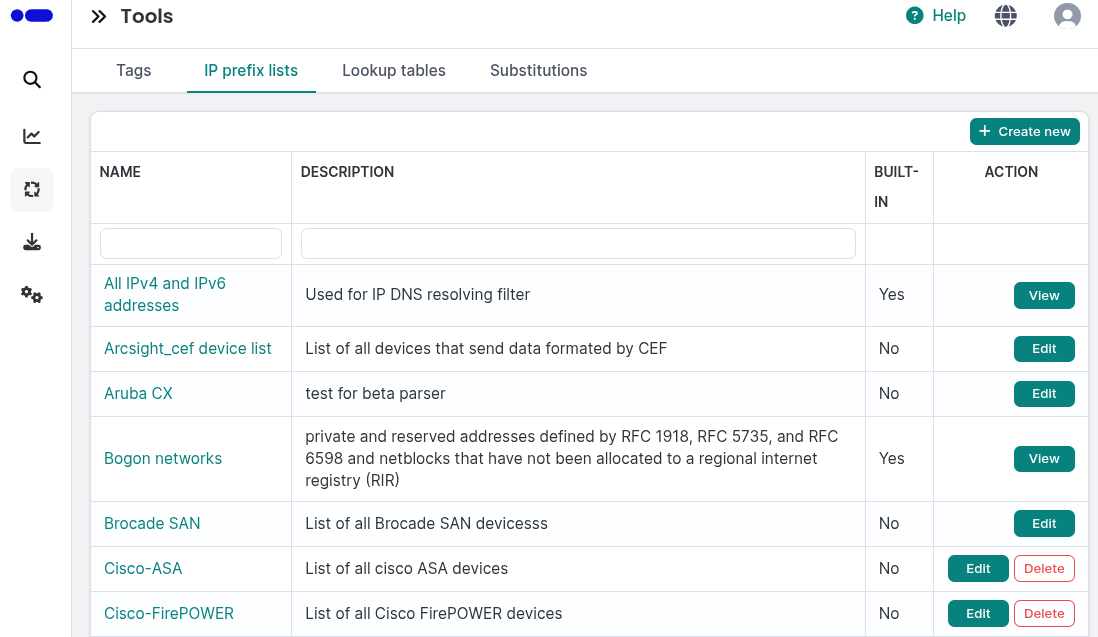Click the active Tools icon in the sidebar
Screen dimensions: 1098x637
click(31, 189)
